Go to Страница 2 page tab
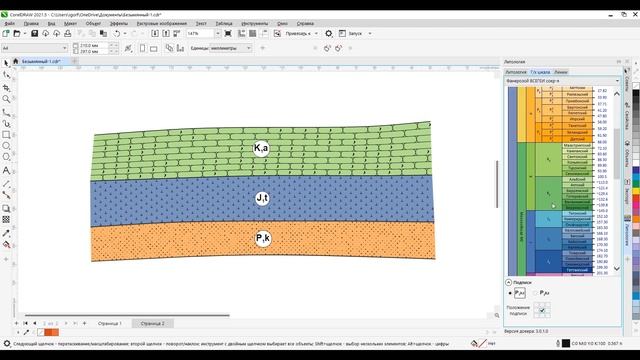 tap(153, 323)
